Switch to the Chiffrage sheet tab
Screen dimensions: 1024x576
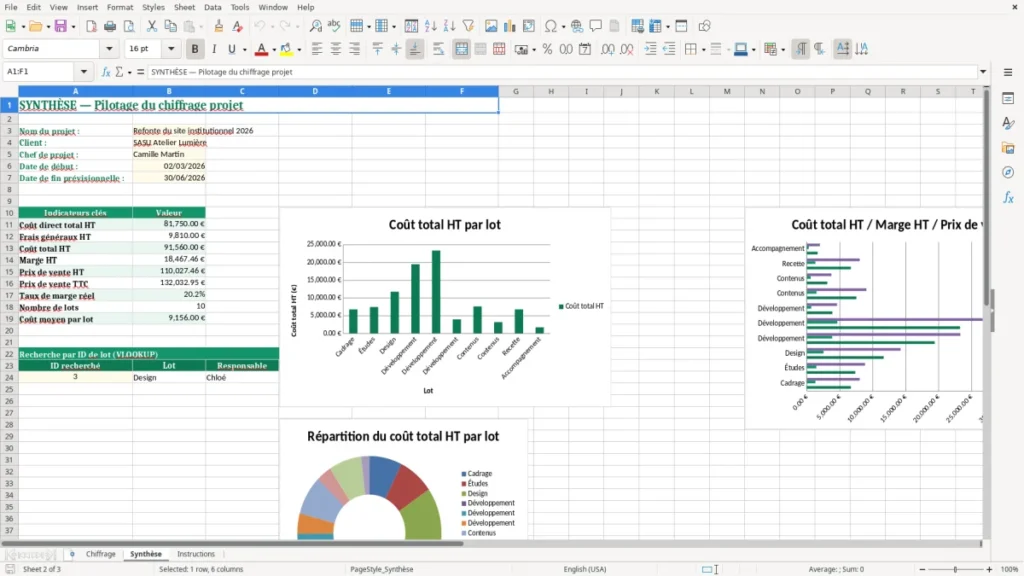(x=101, y=554)
